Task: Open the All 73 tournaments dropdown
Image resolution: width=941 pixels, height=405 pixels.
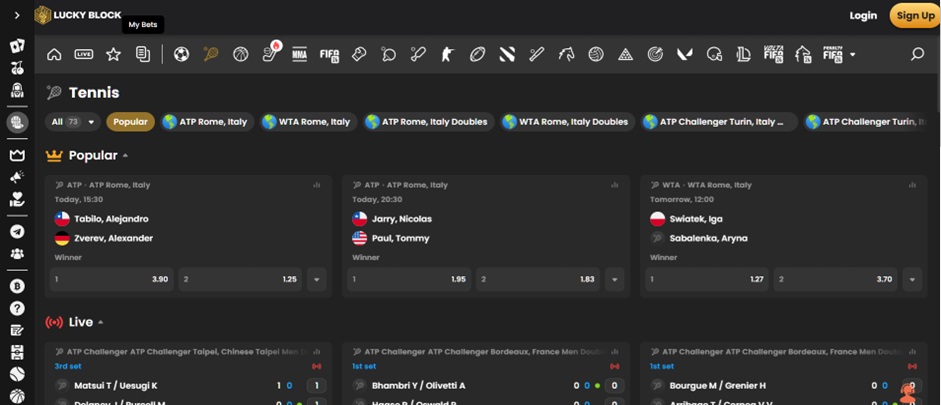Action: coord(73,122)
